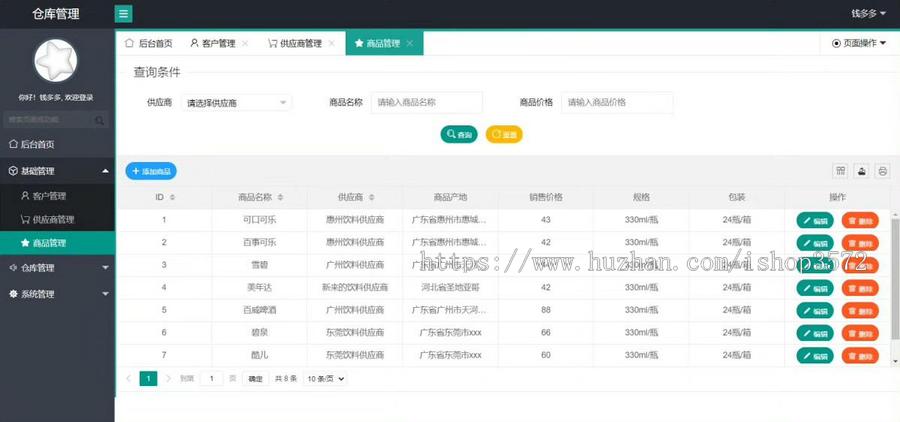Edit the 可口可乐 row
The width and height of the screenshot is (900, 422).
click(x=815, y=220)
